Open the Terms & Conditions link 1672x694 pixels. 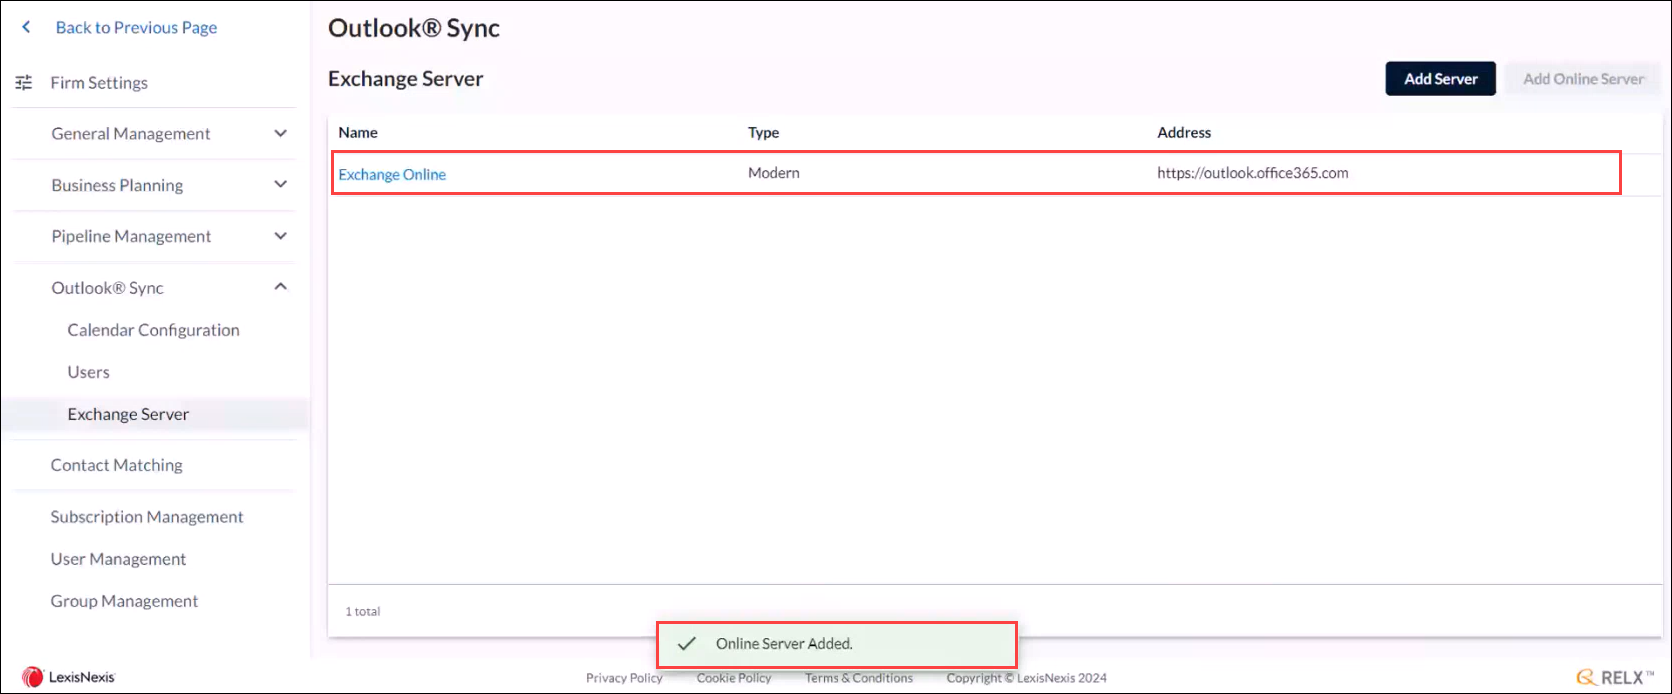pos(859,678)
